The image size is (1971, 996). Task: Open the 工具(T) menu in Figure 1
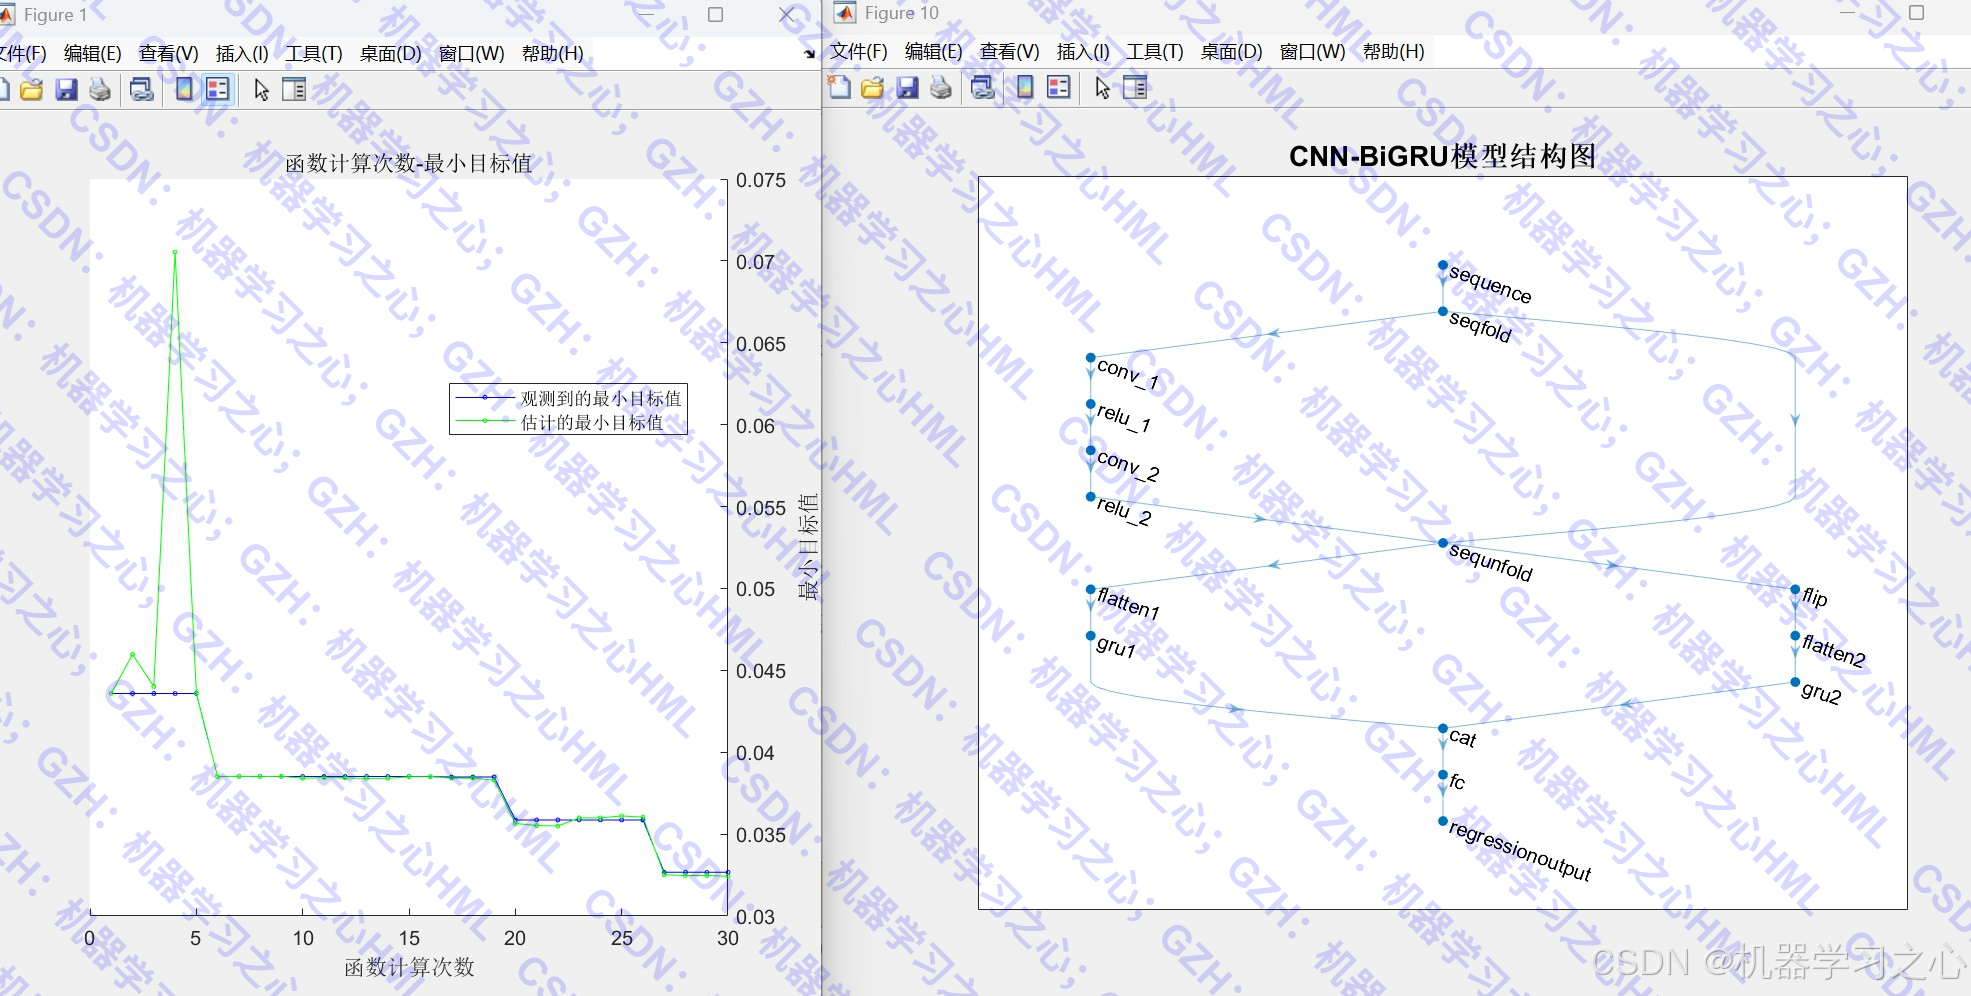314,53
